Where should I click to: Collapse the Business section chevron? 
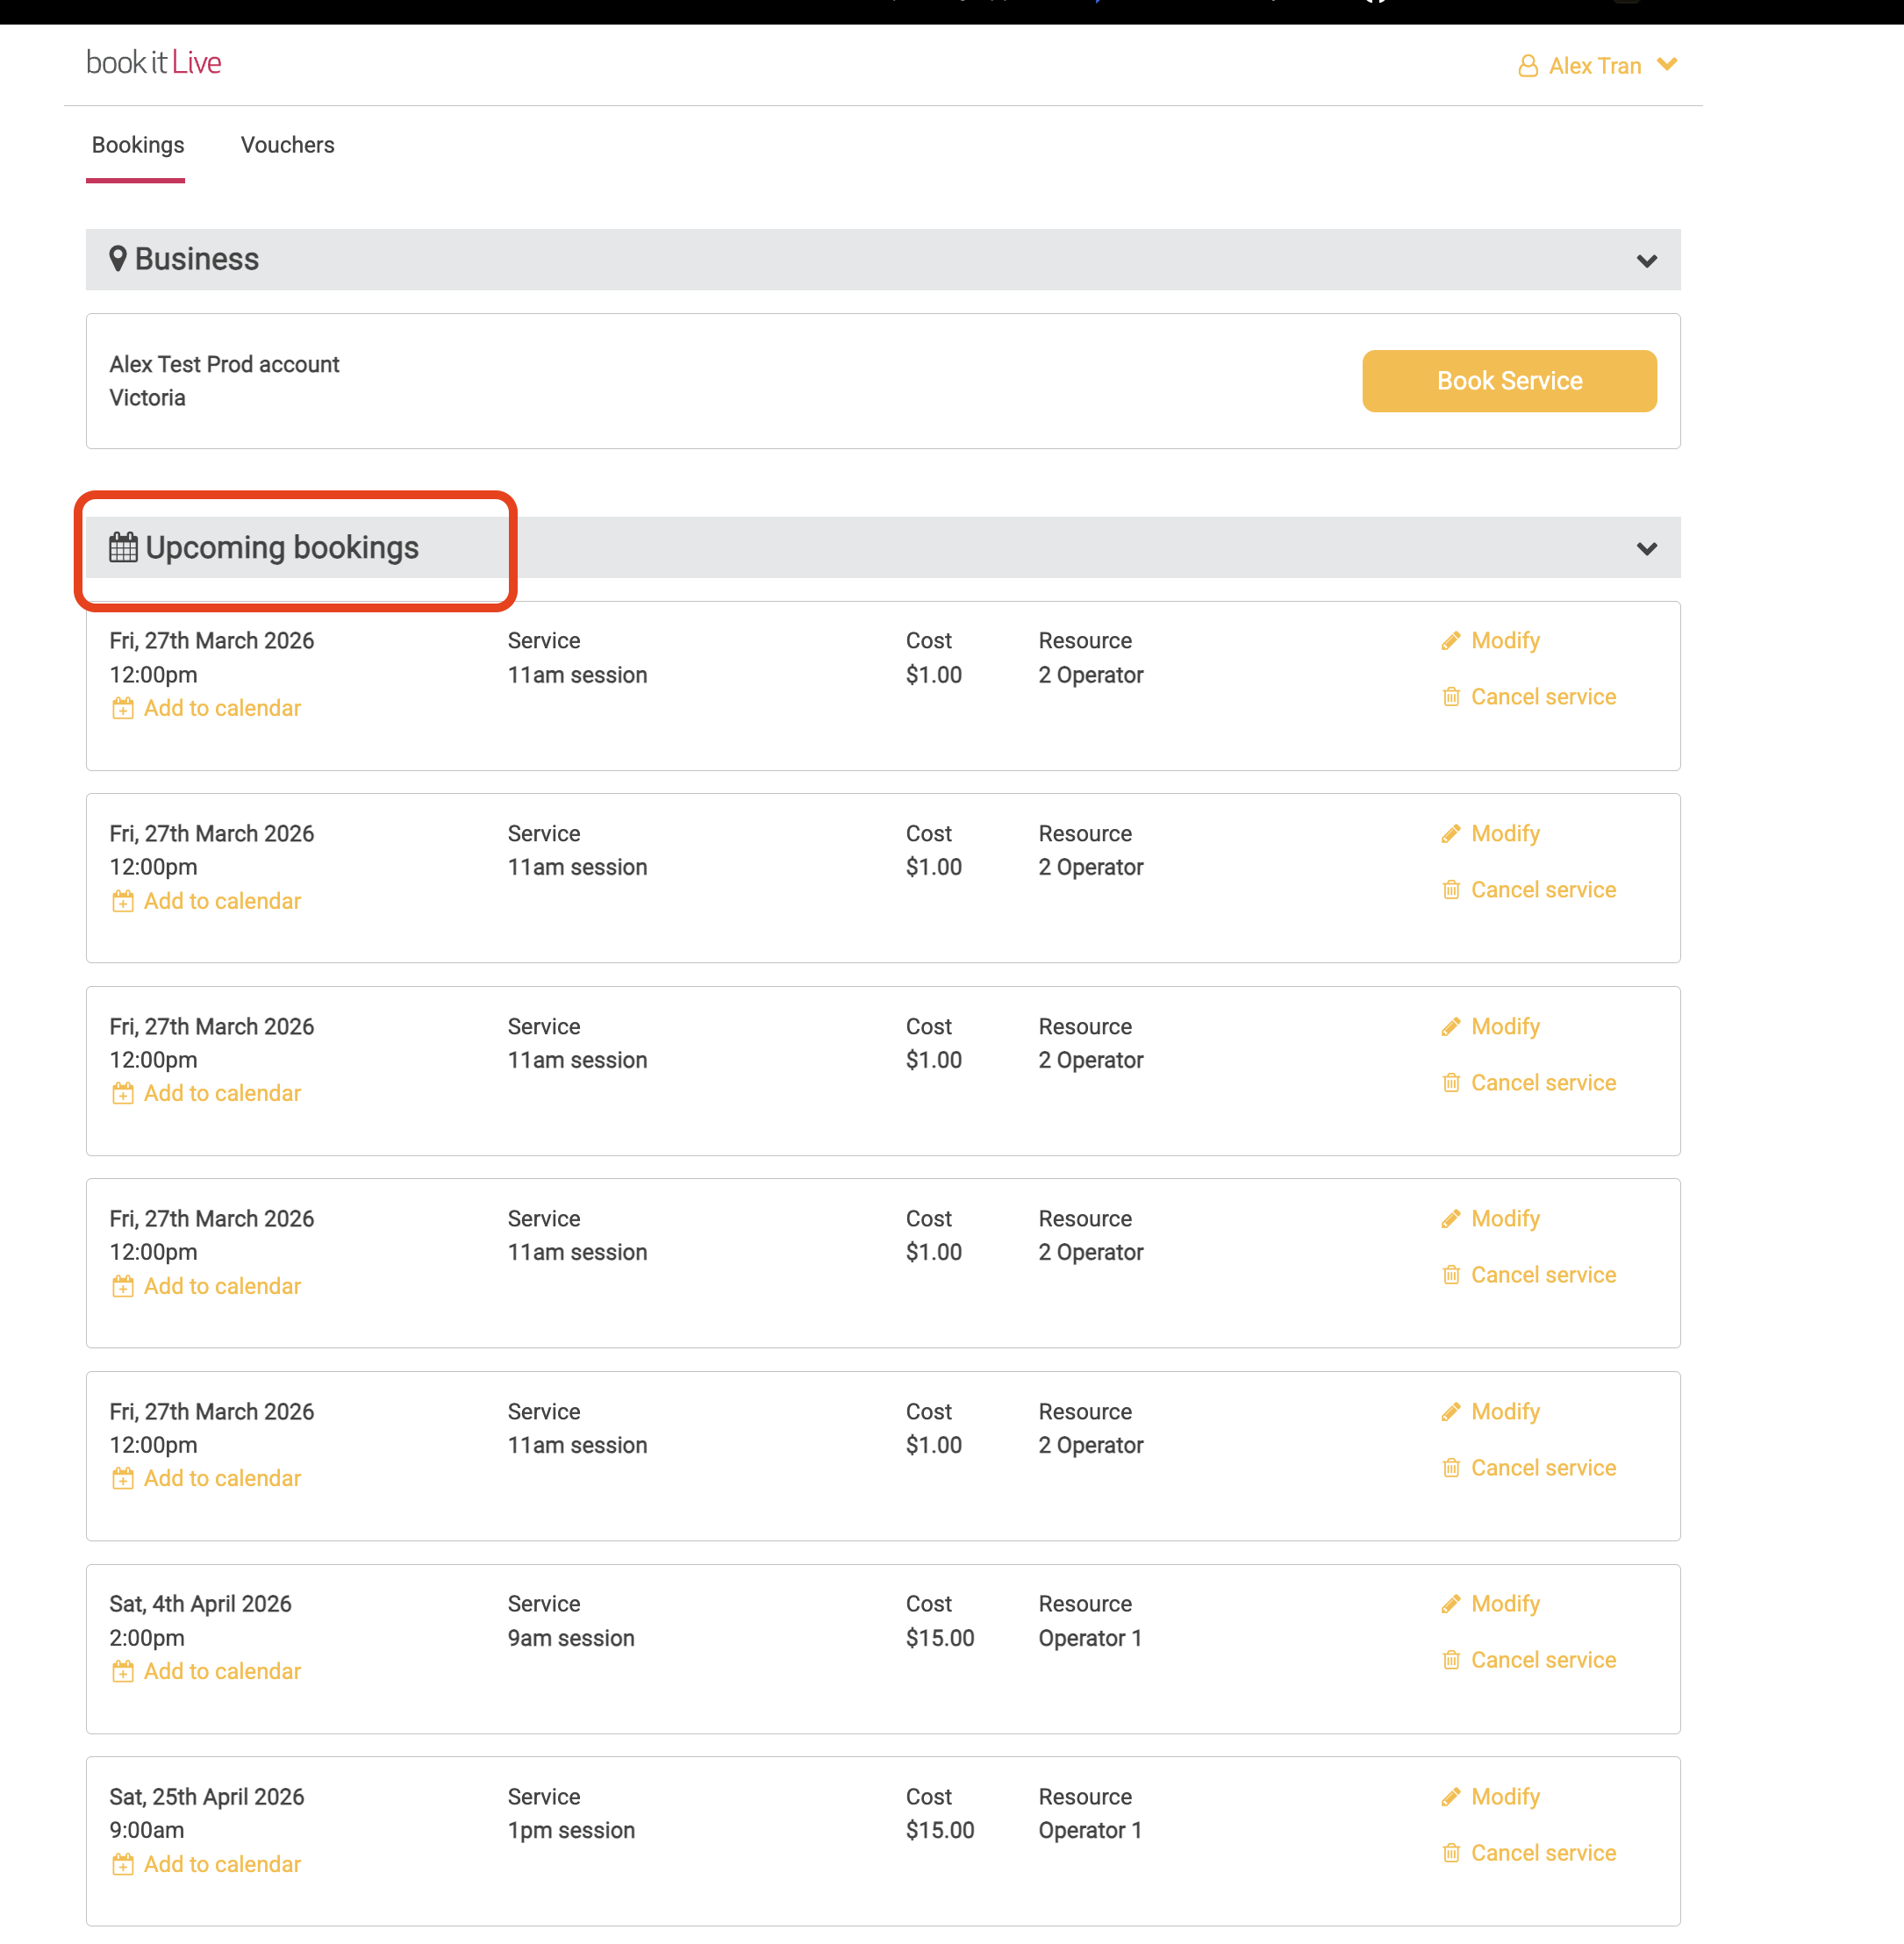pyautogui.click(x=1646, y=261)
